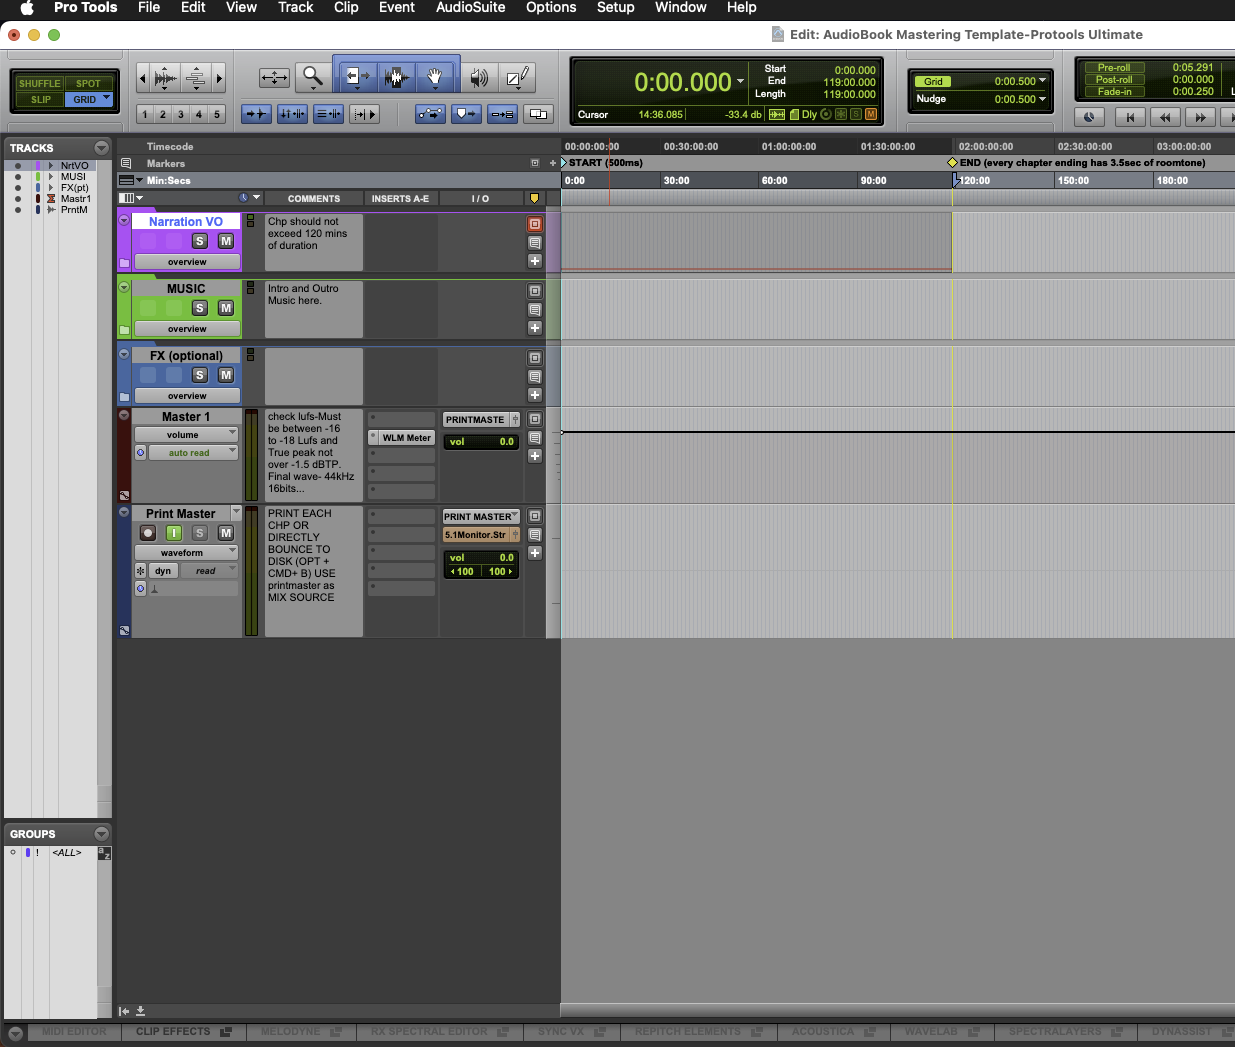Open the Track menu
Image resolution: width=1235 pixels, height=1047 pixels.
(x=295, y=8)
